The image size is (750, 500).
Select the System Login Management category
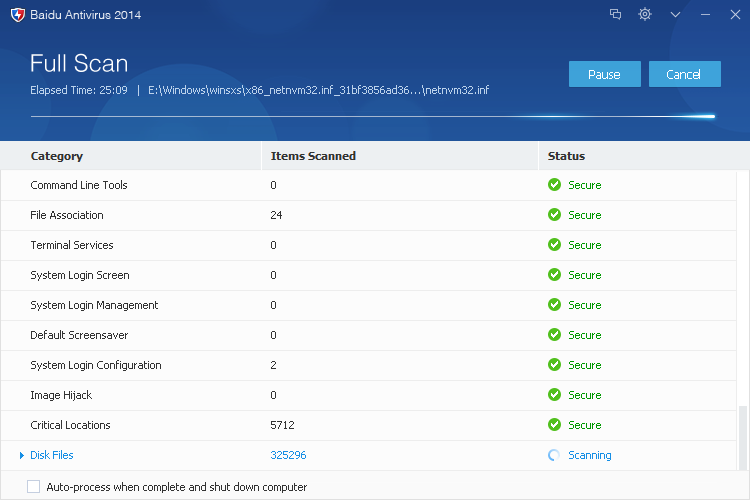click(94, 305)
